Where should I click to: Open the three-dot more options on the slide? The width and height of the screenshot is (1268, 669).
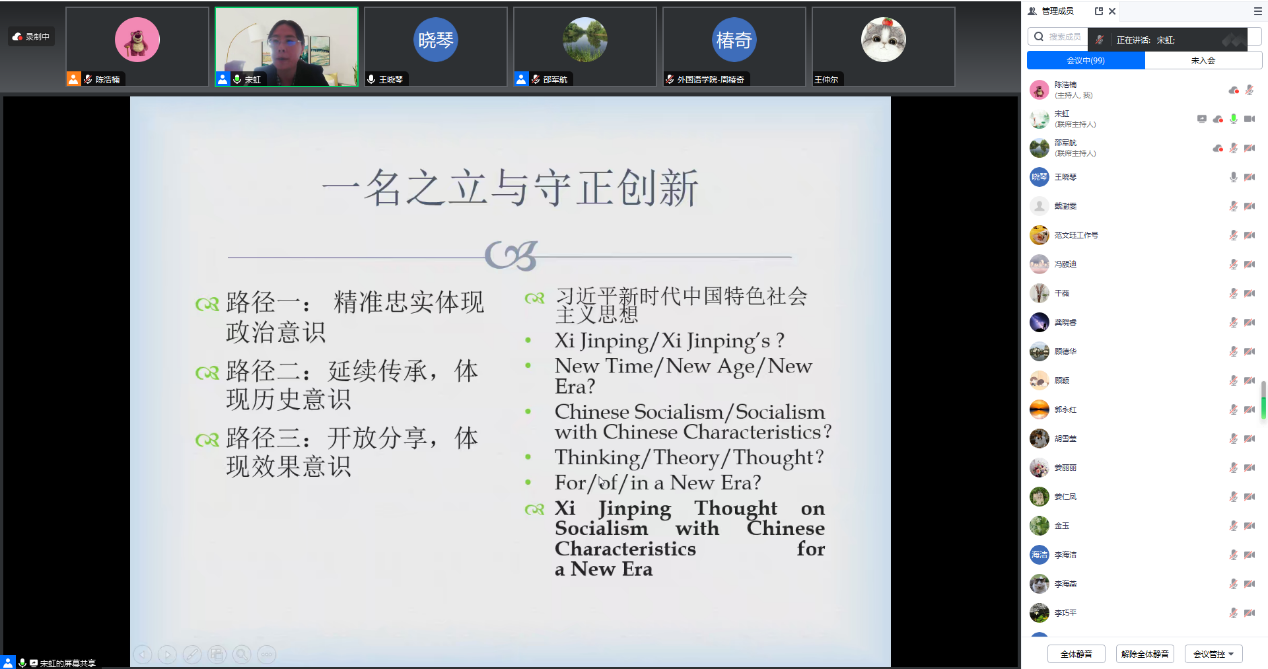(x=267, y=655)
